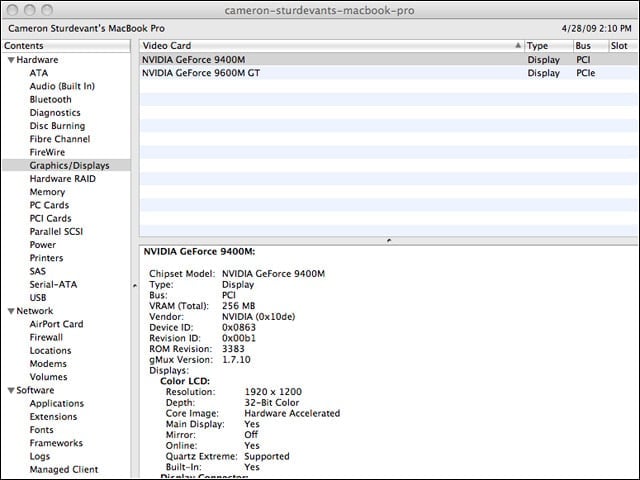The width and height of the screenshot is (640, 480).
Task: Select Volumes under Network
Action: coord(48,377)
